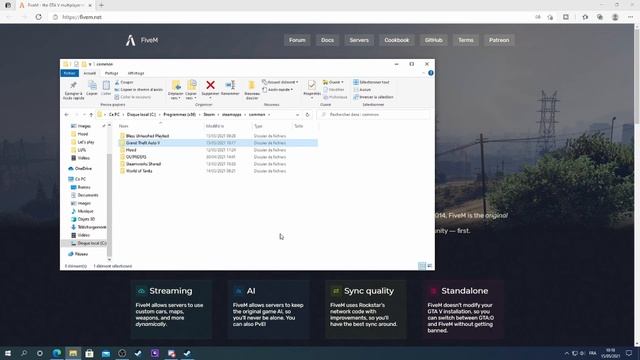This screenshot has height=360, width=640.
Task: Switch to details view layout icon
Action: 422,266
